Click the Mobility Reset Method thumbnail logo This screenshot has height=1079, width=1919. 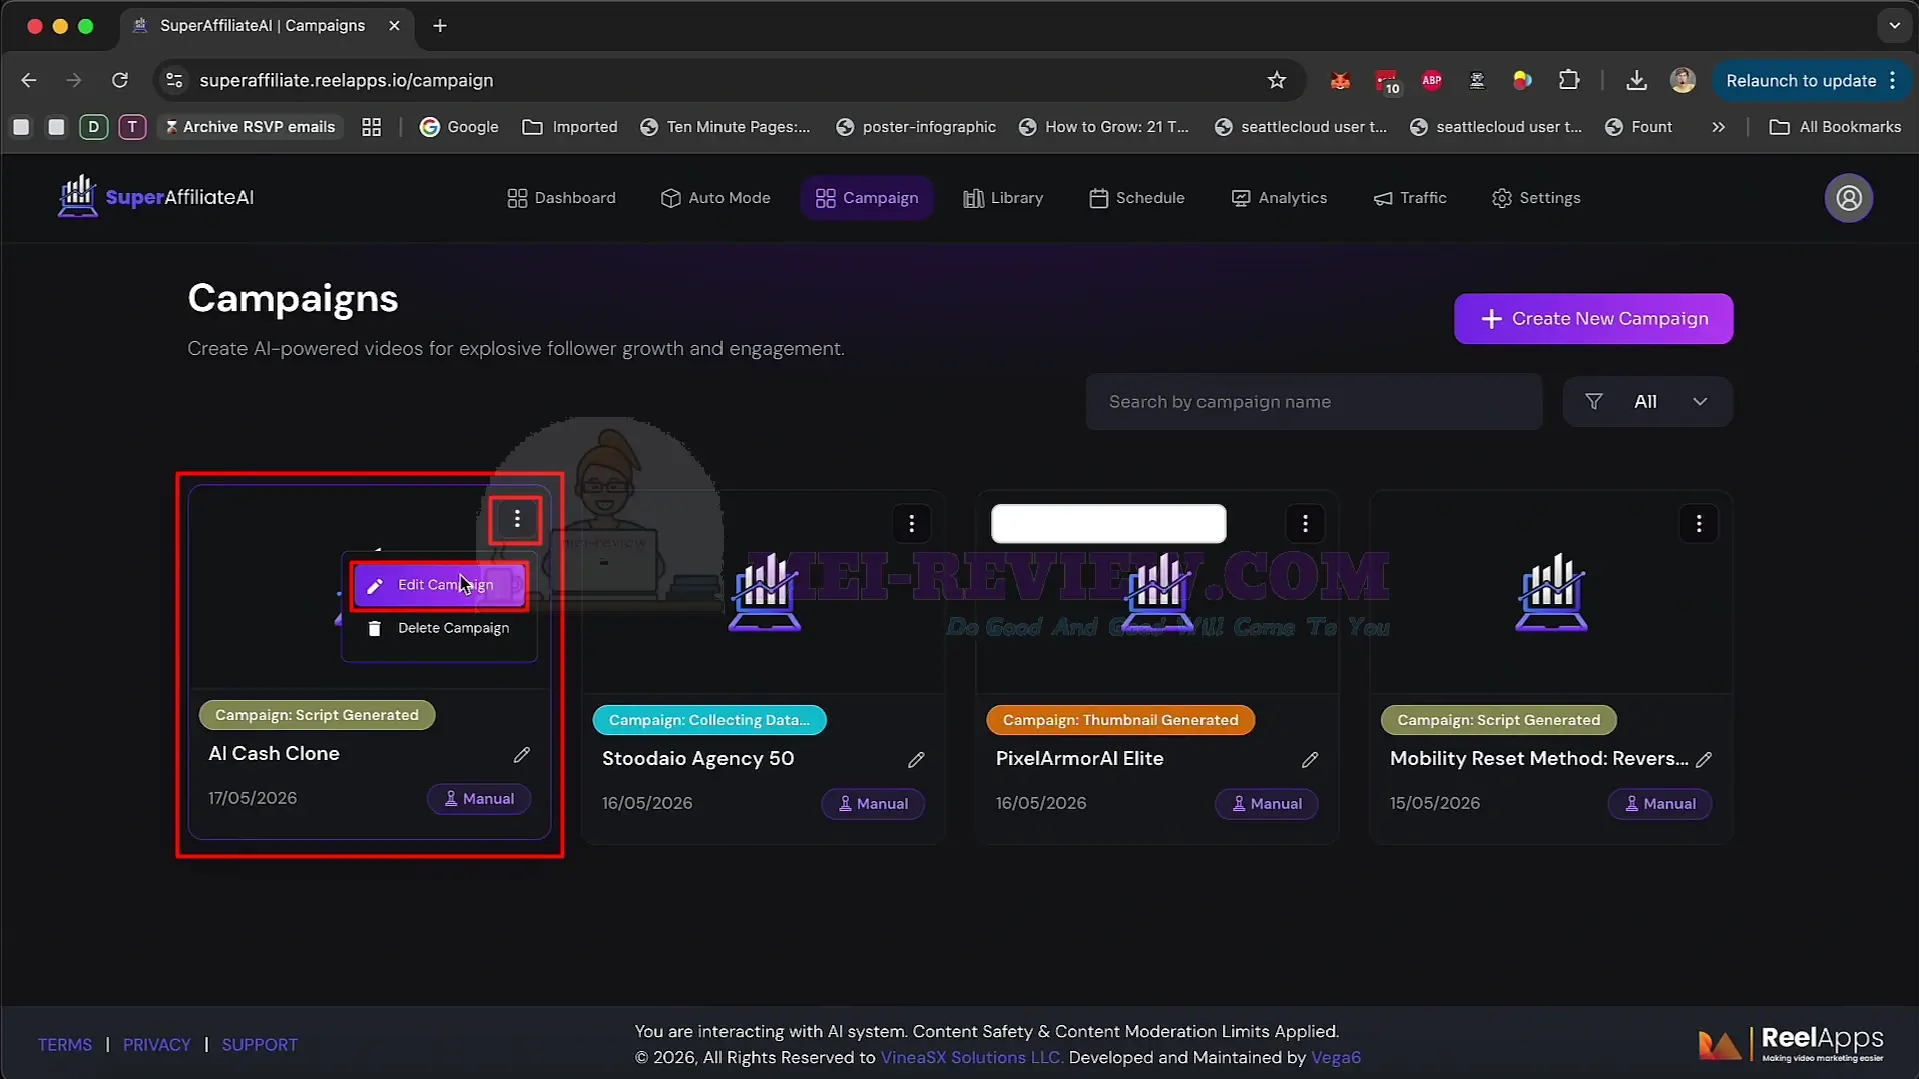coord(1551,592)
